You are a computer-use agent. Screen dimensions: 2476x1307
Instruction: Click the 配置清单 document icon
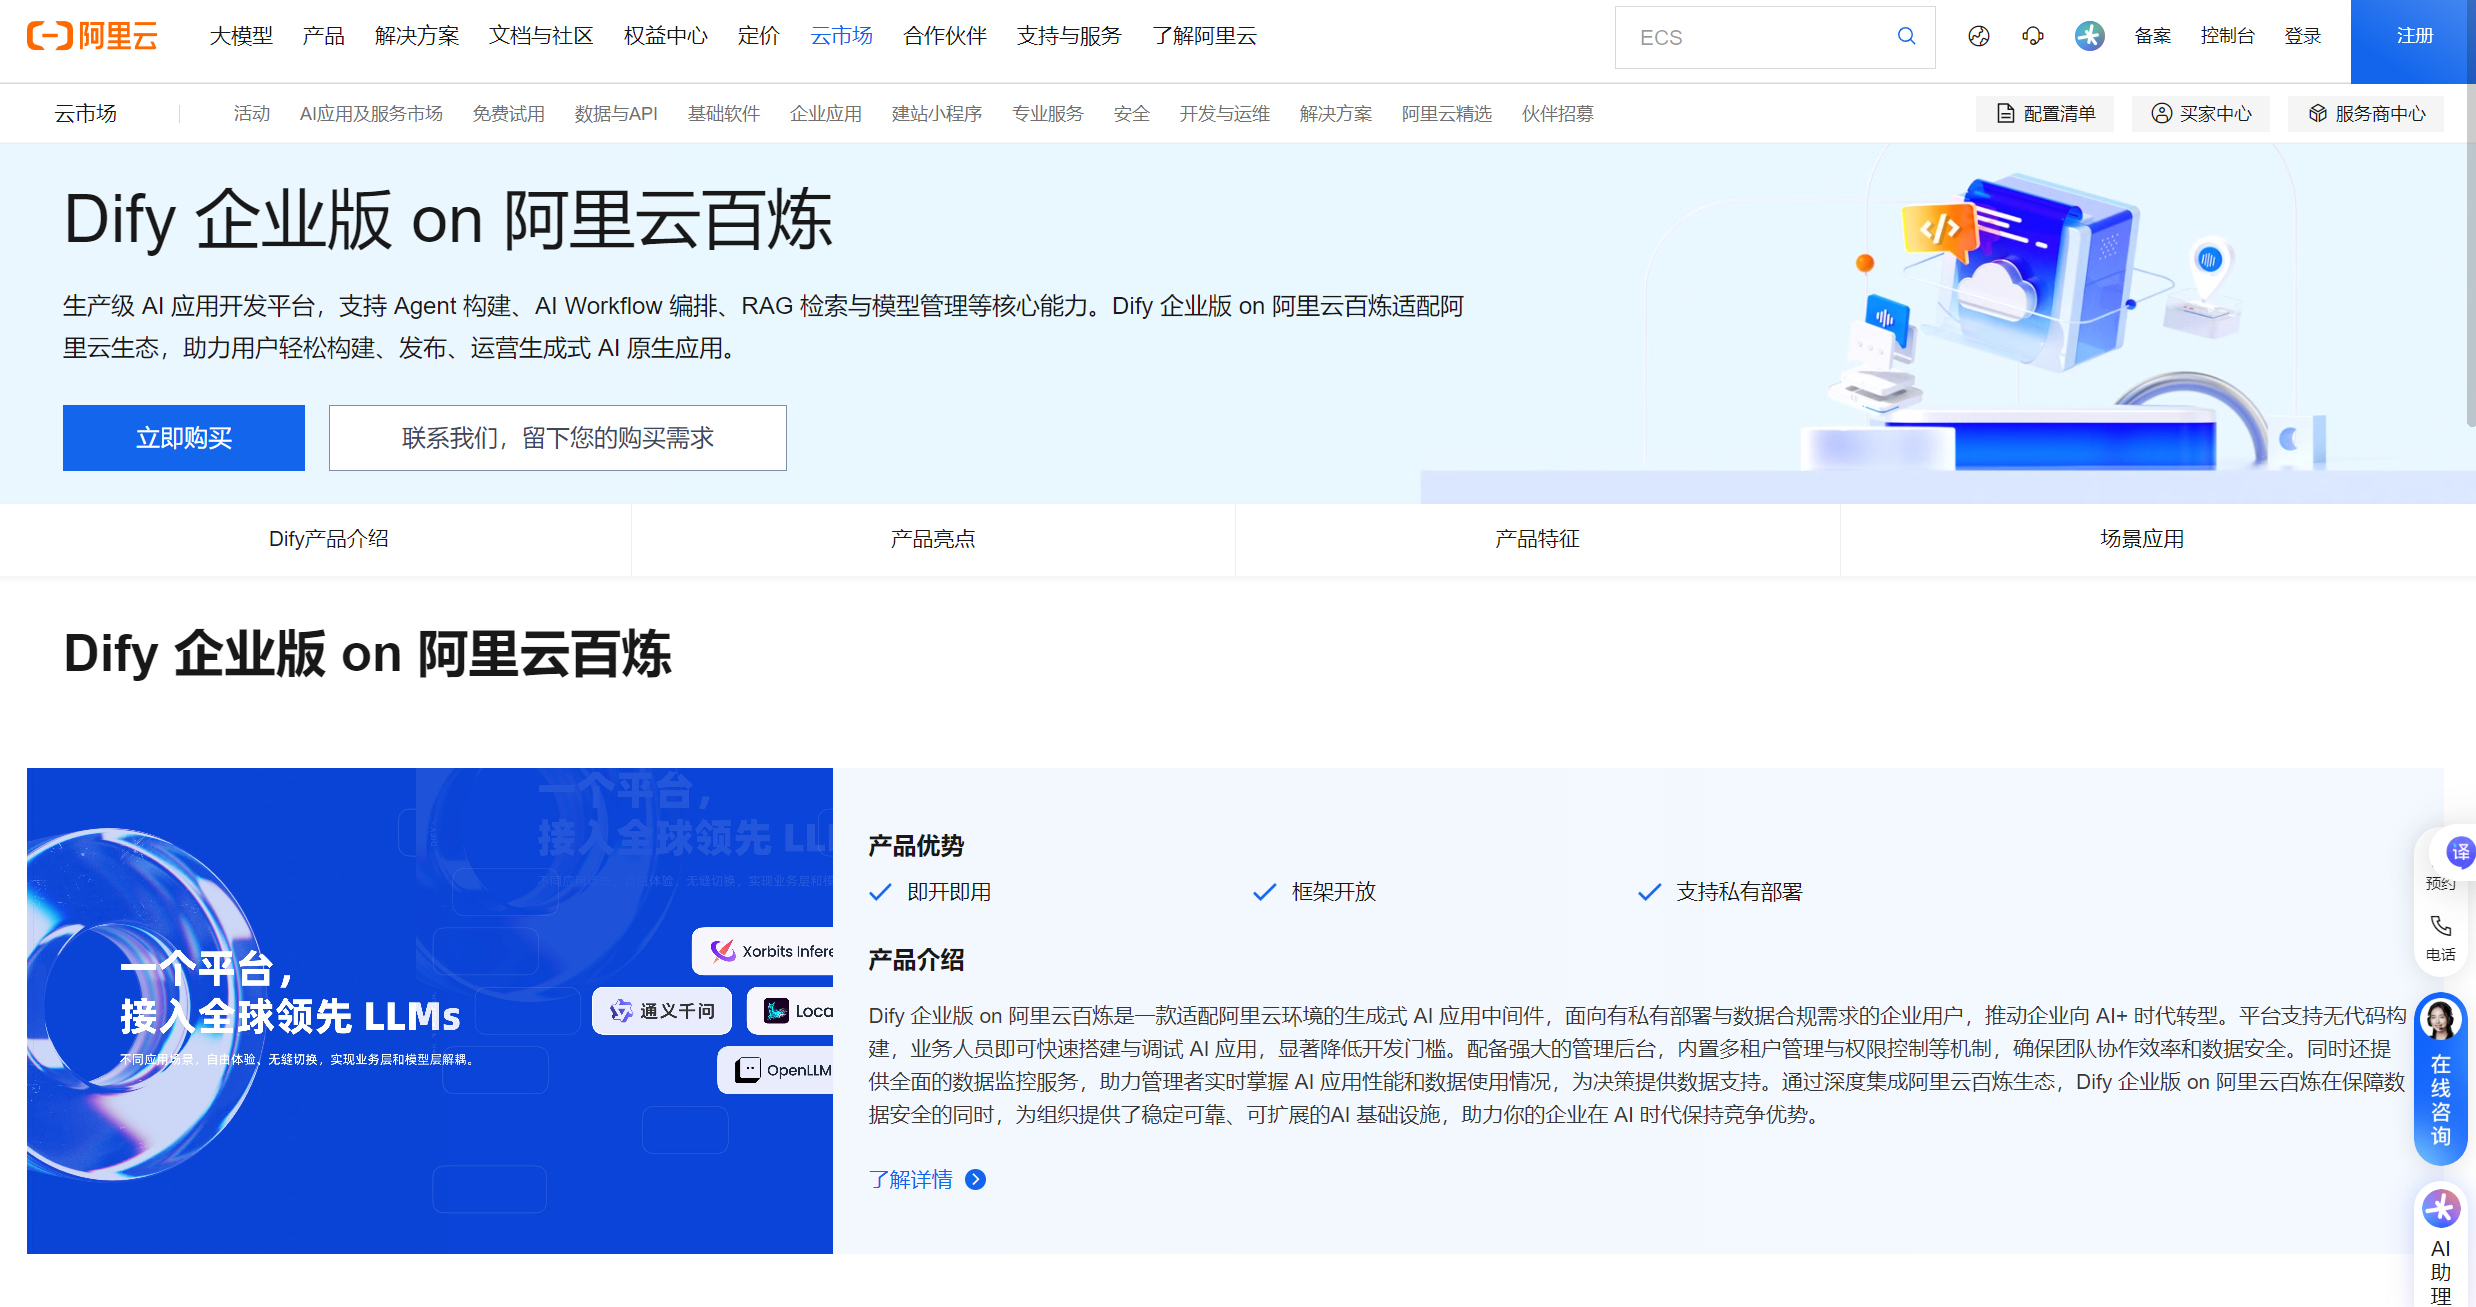click(x=2005, y=114)
